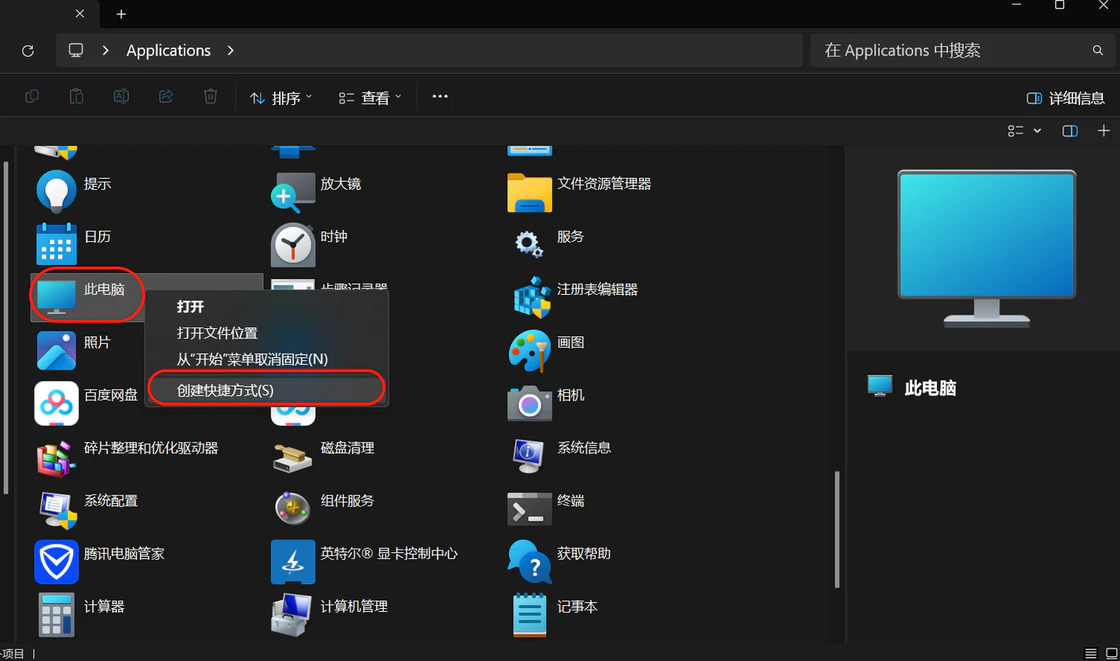Add a new tab with plus button
Screen dimensions: 1120x661
coord(121,14)
